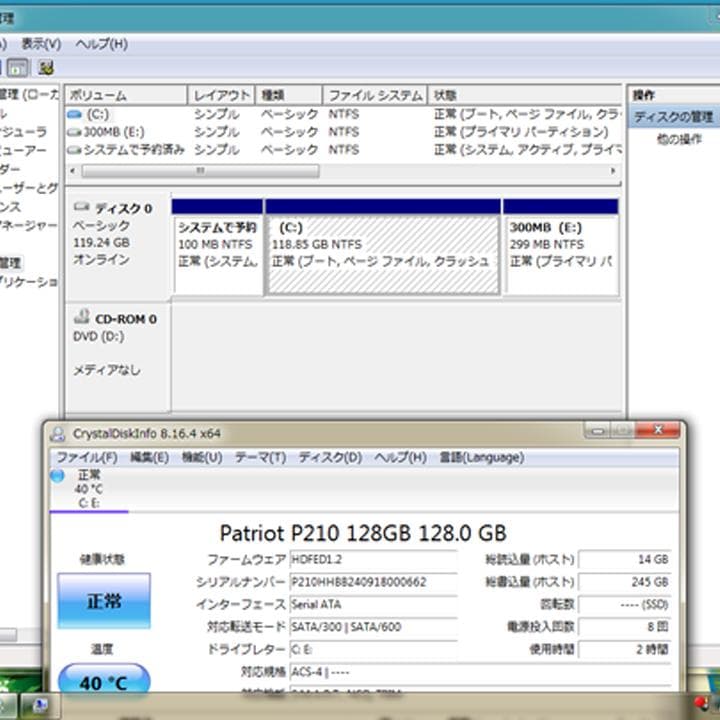The image size is (720, 720).
Task: Click DVD (D:) label text
Action: (x=98, y=337)
